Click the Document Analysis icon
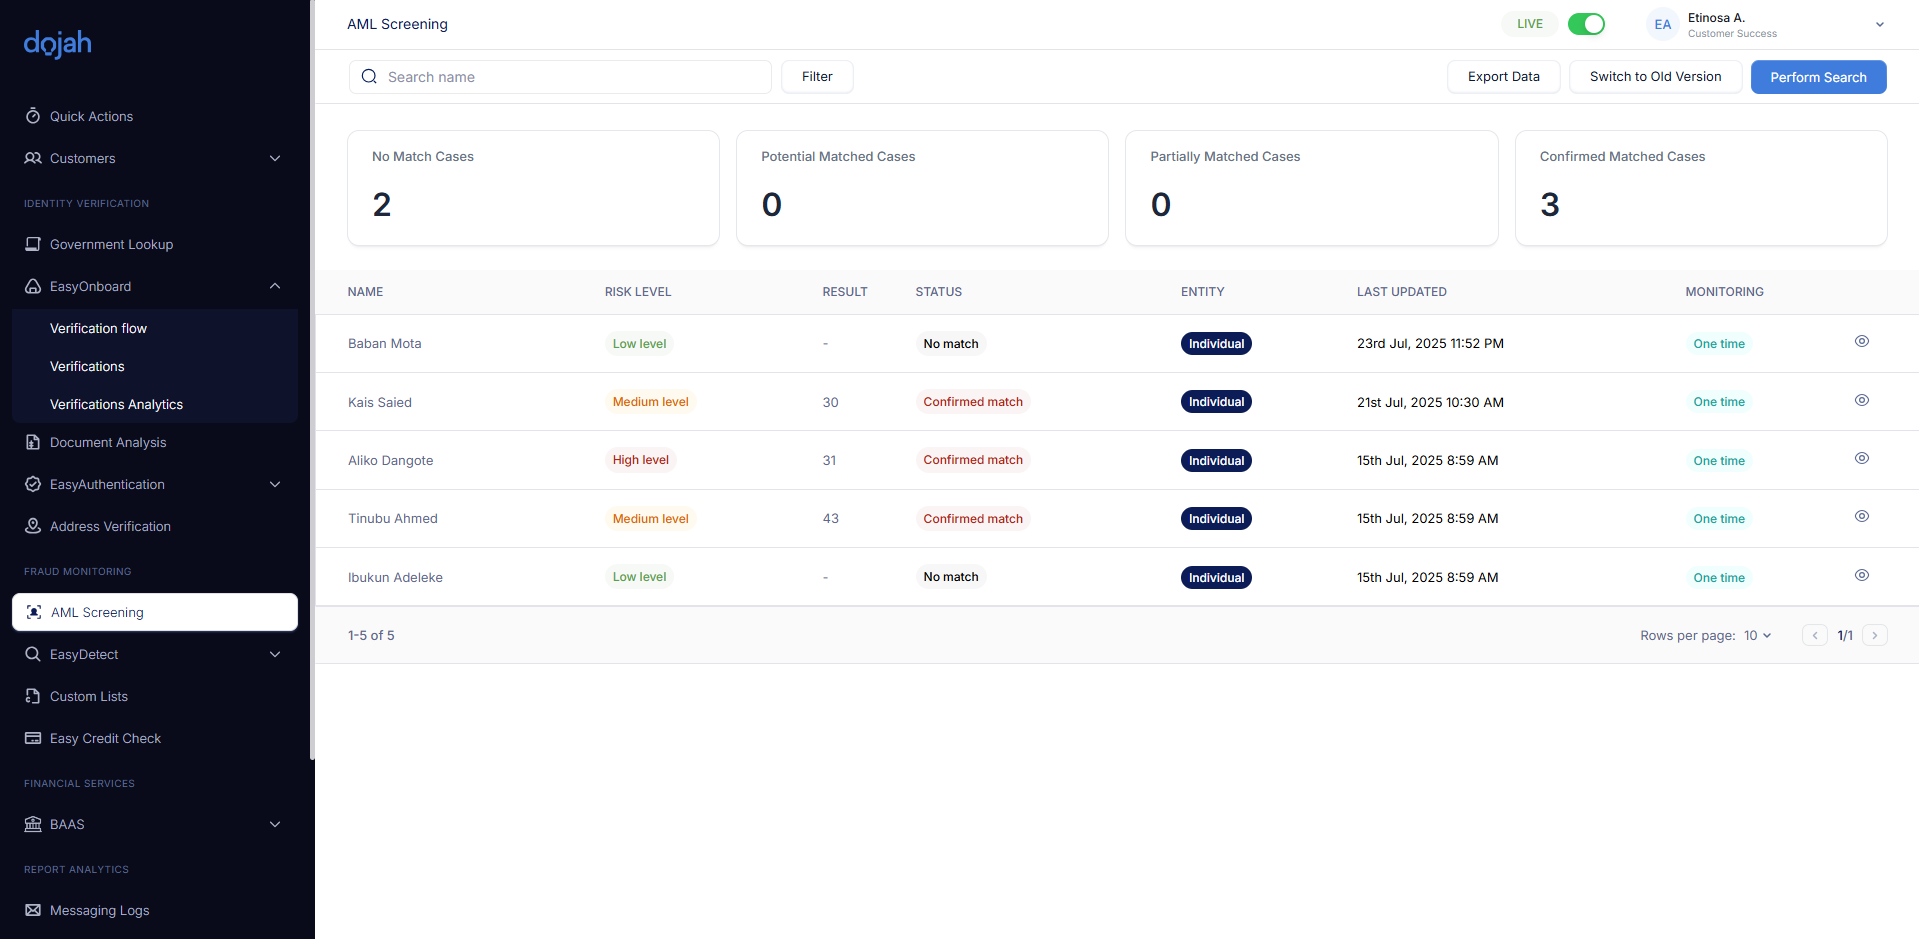 point(33,442)
